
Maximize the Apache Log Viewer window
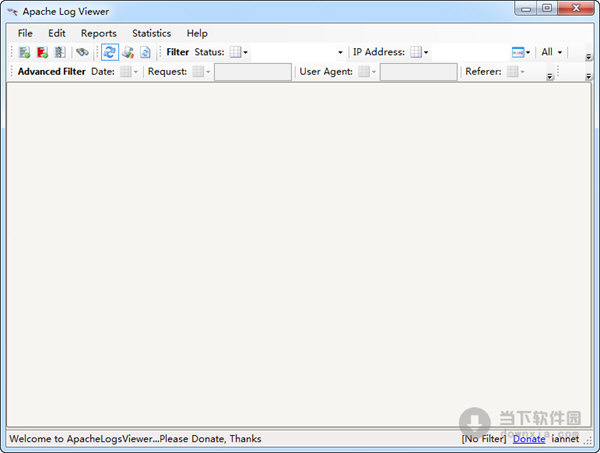[547, 8]
